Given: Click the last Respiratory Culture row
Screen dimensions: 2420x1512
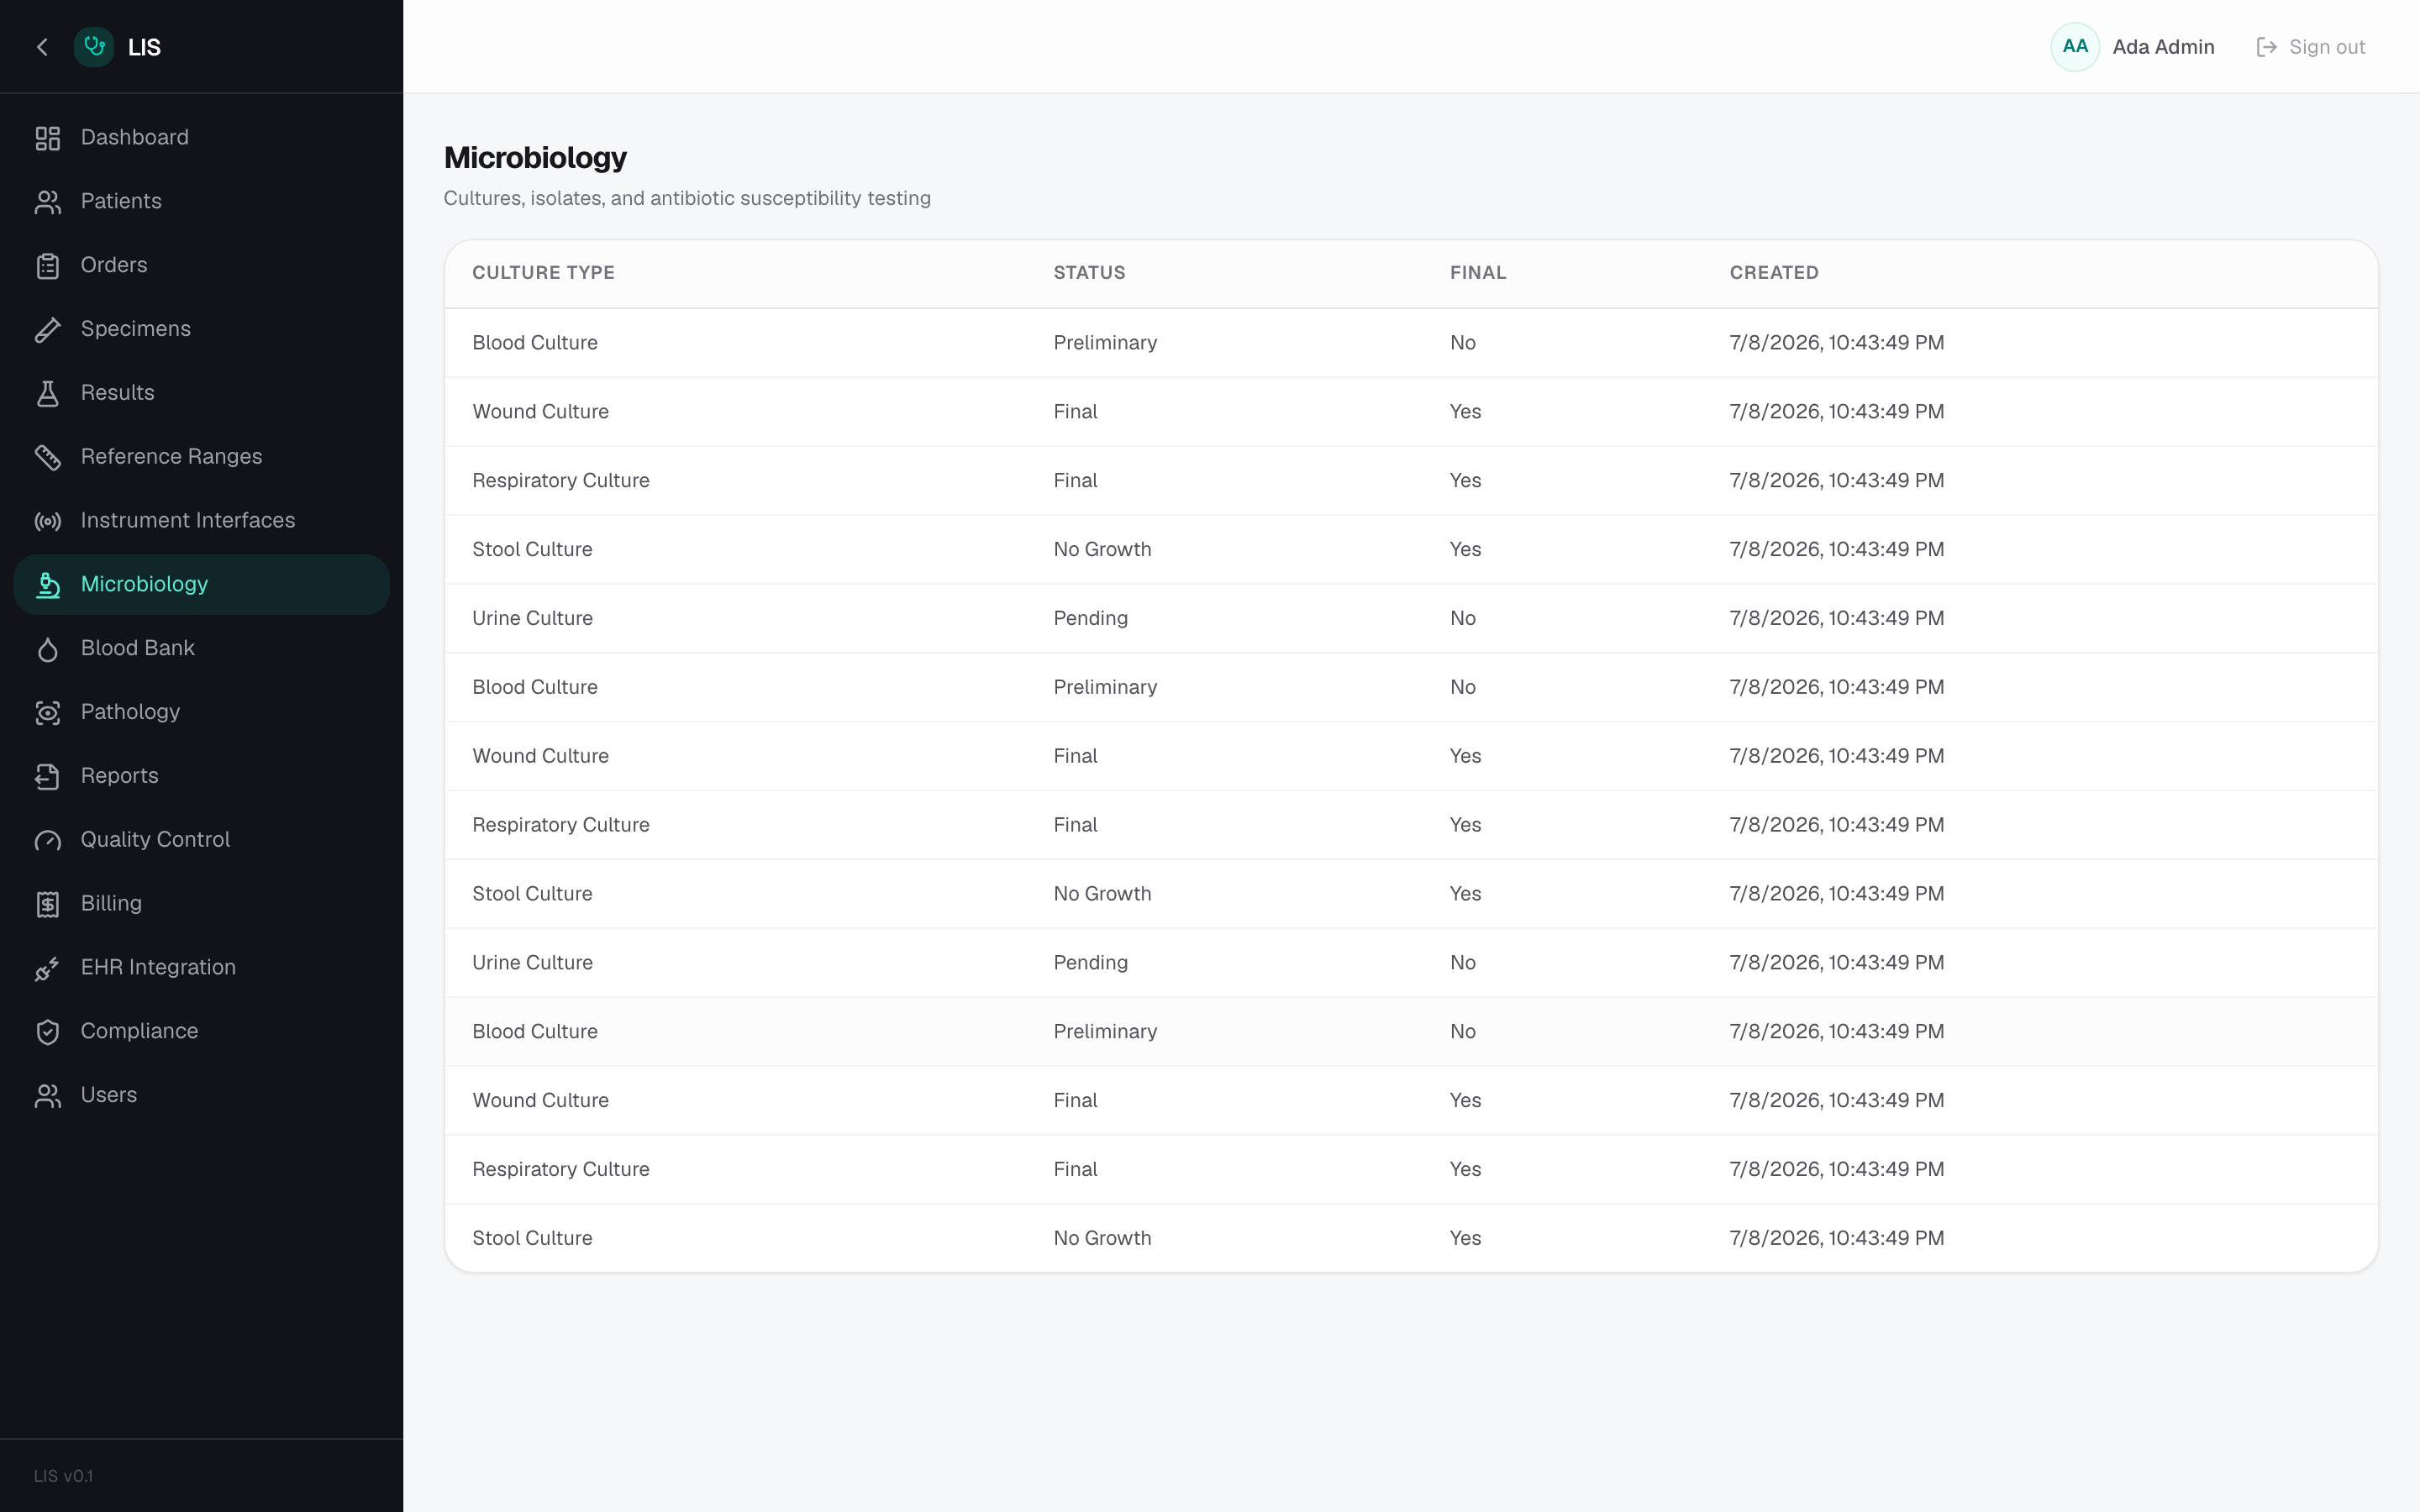Looking at the screenshot, I should point(1411,1169).
